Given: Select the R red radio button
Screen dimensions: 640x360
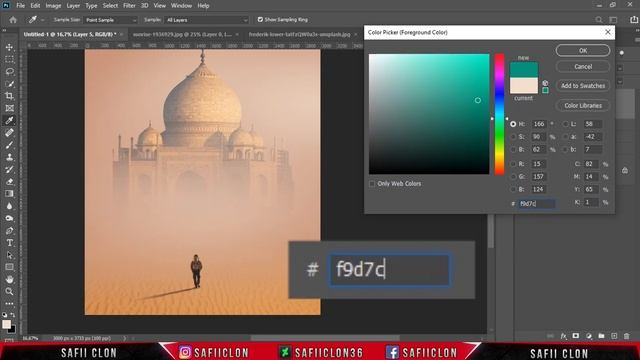Looking at the screenshot, I should 513,164.
